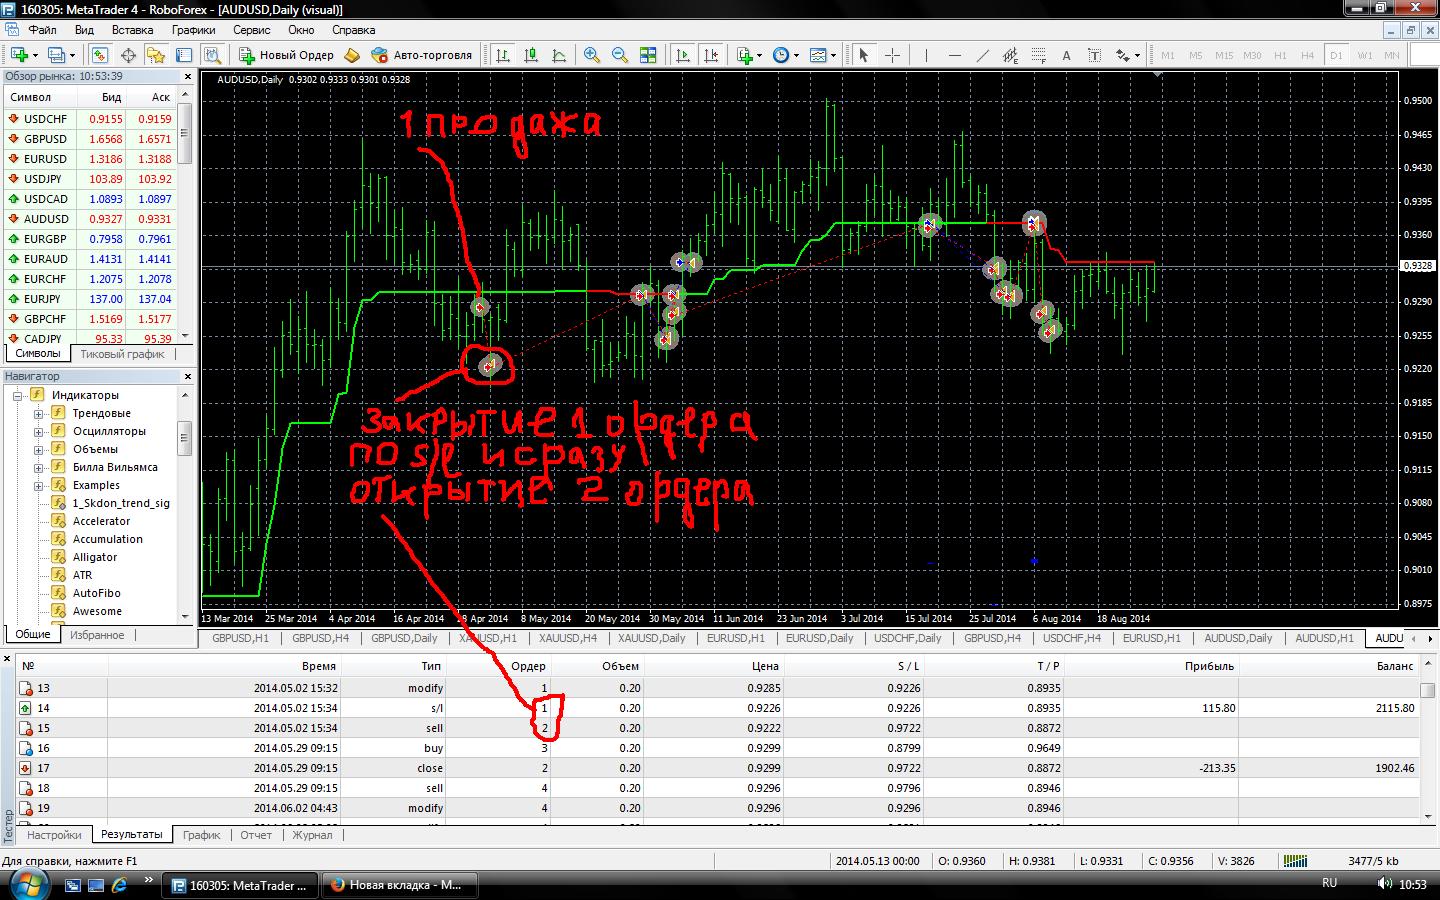Tile chart windows icon
This screenshot has width=1440, height=900.
point(648,55)
